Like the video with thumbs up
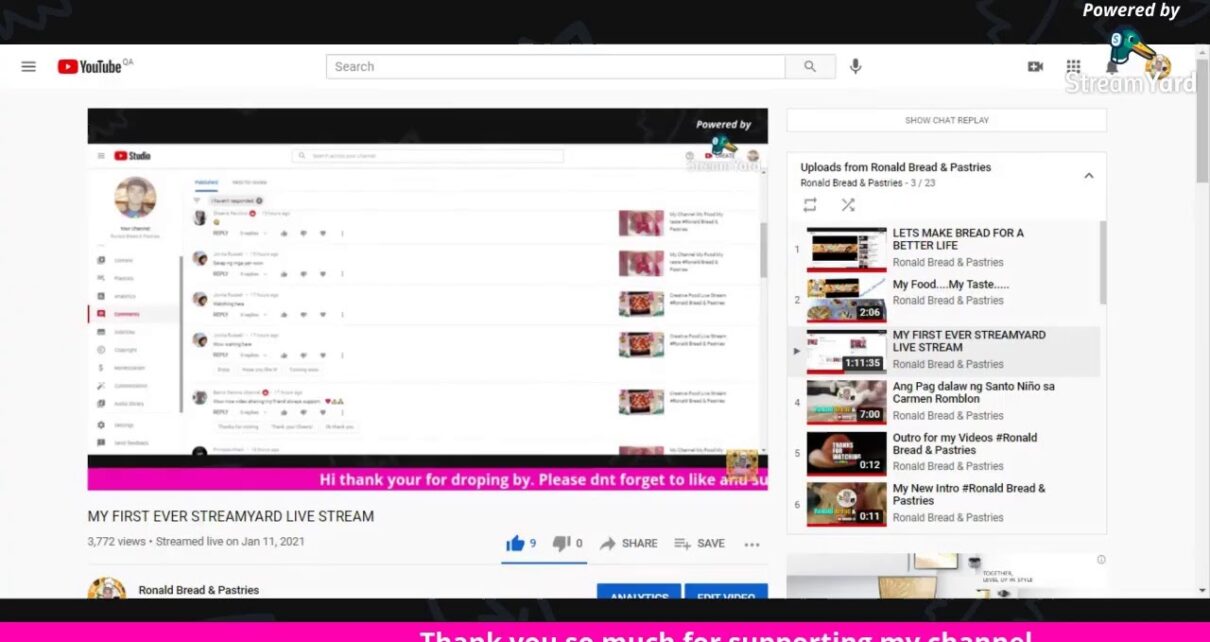 point(516,543)
